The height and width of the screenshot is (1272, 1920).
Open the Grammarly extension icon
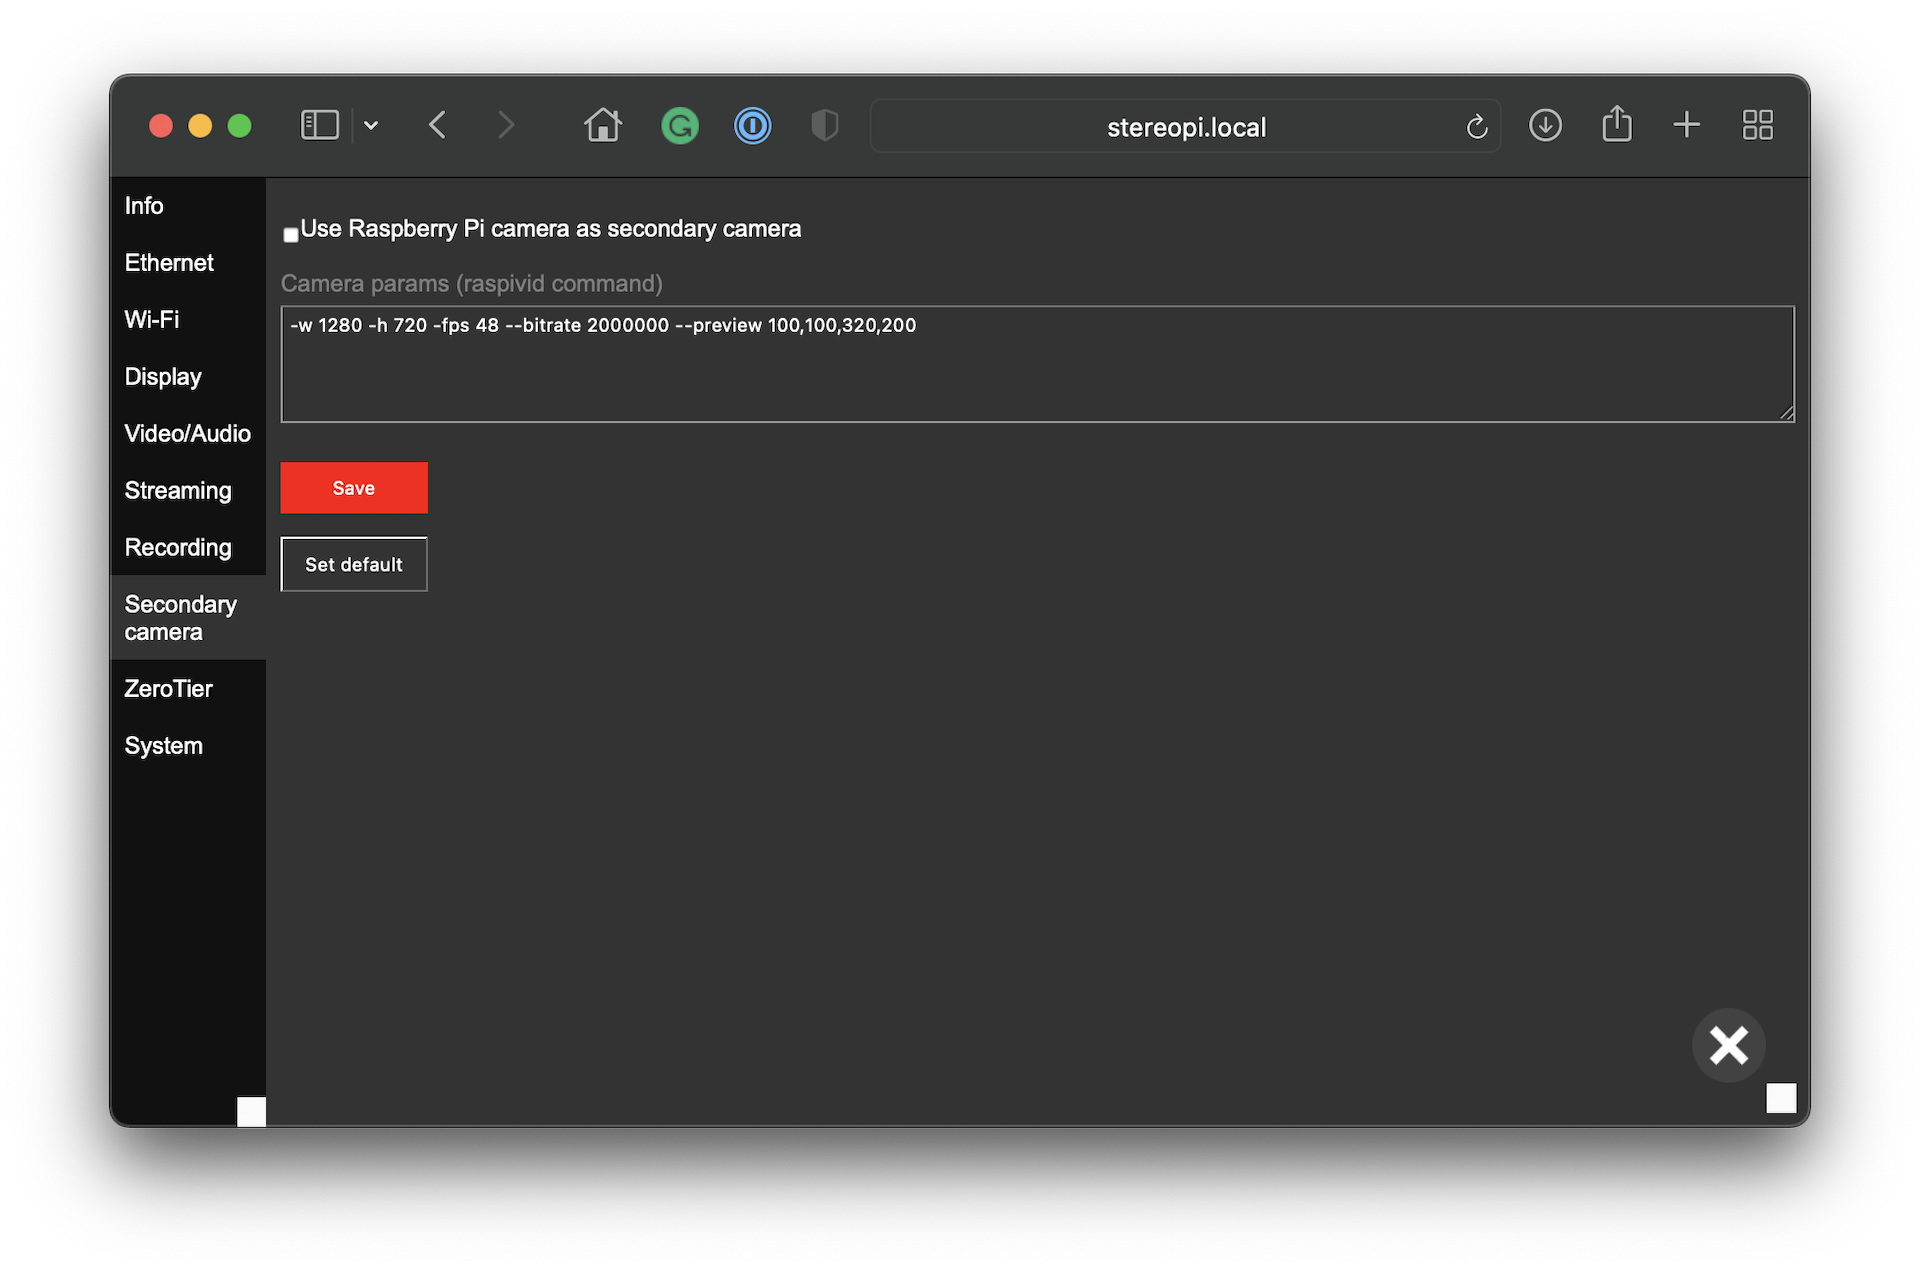[x=680, y=126]
